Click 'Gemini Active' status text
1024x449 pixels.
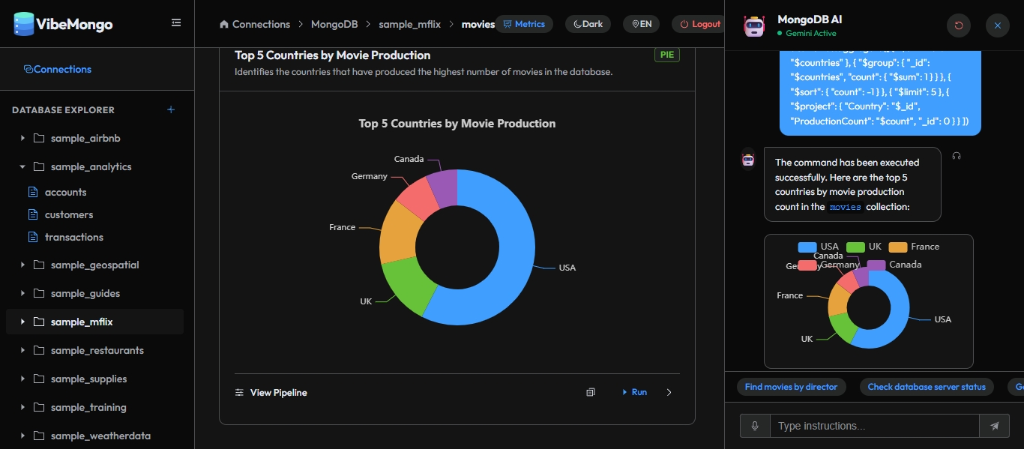coord(810,33)
